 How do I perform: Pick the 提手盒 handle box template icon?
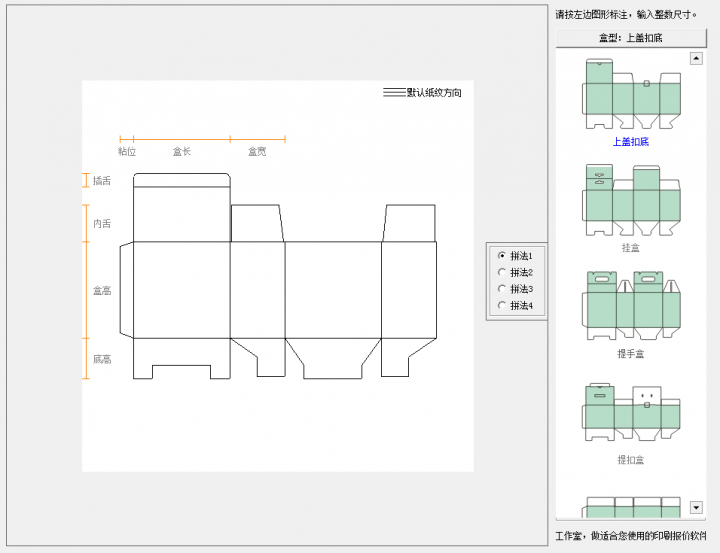click(x=631, y=307)
